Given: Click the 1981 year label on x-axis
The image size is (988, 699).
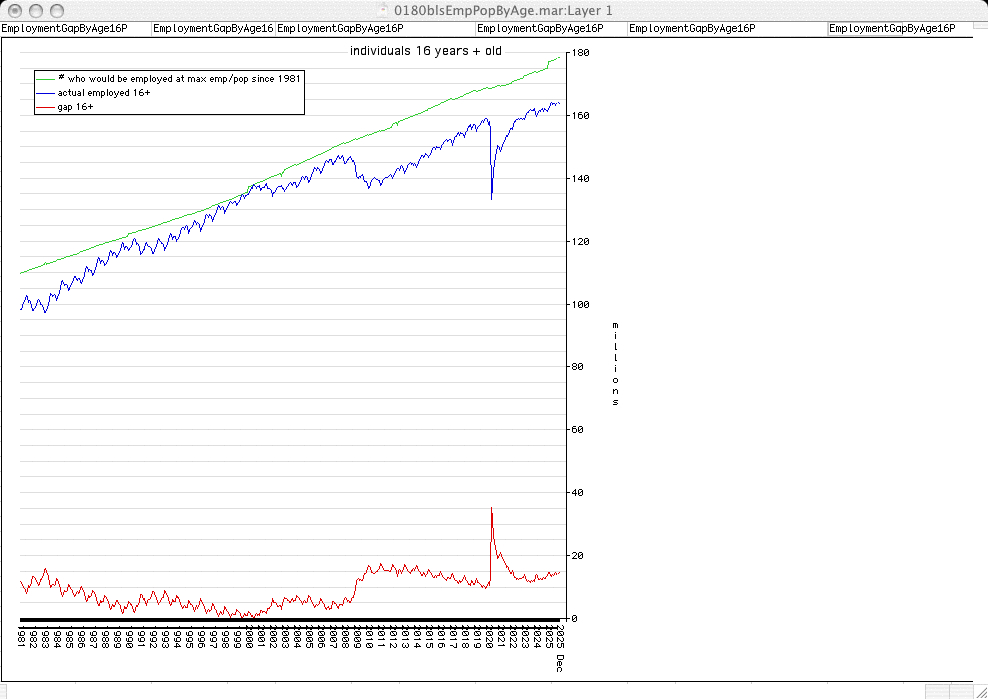Looking at the screenshot, I should (x=21, y=636).
